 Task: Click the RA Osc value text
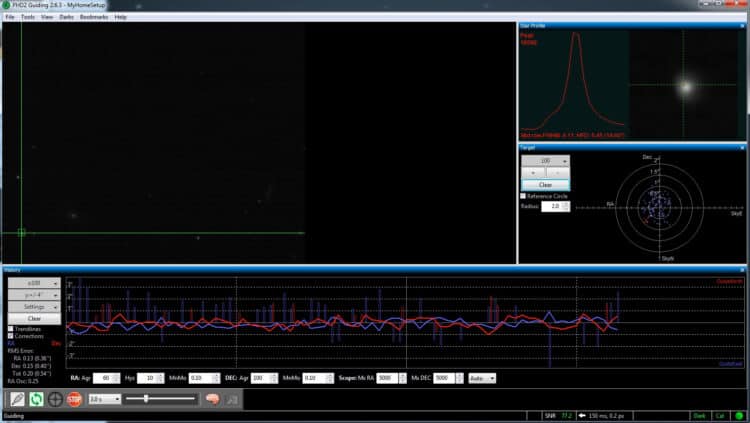point(22,381)
